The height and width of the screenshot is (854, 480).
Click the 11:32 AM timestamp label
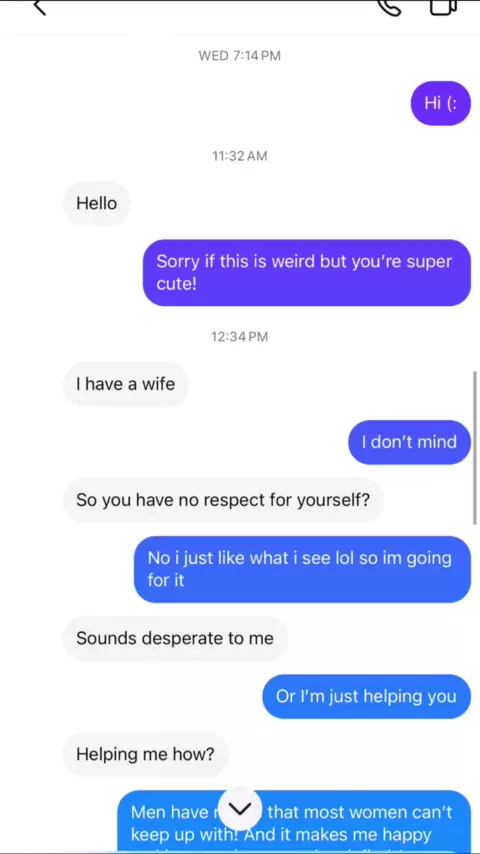click(x=240, y=156)
